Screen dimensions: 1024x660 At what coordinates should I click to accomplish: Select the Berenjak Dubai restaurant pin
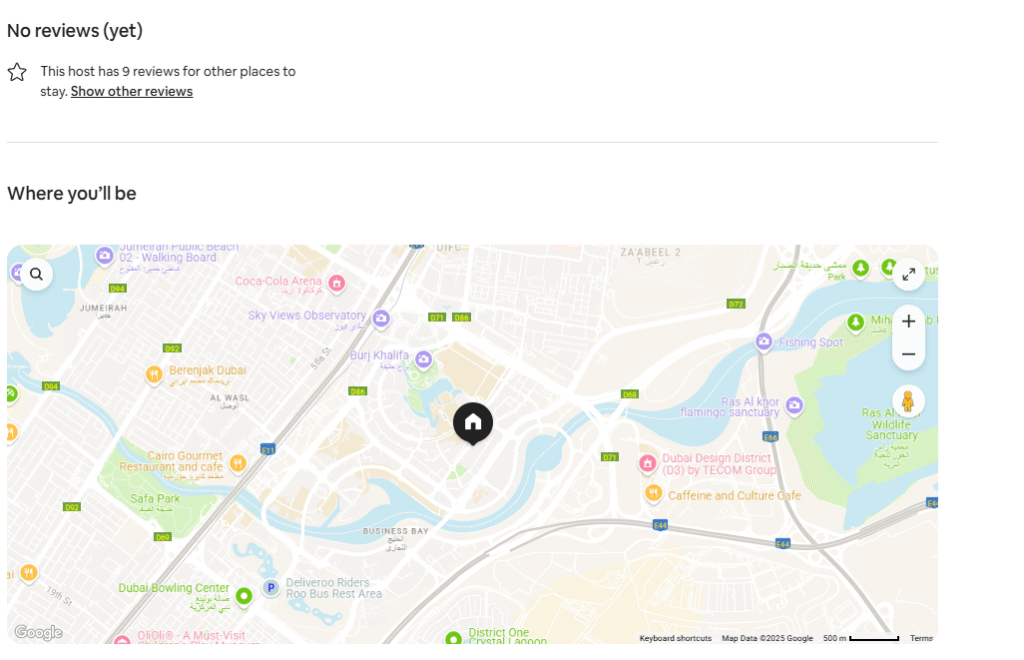(x=154, y=374)
